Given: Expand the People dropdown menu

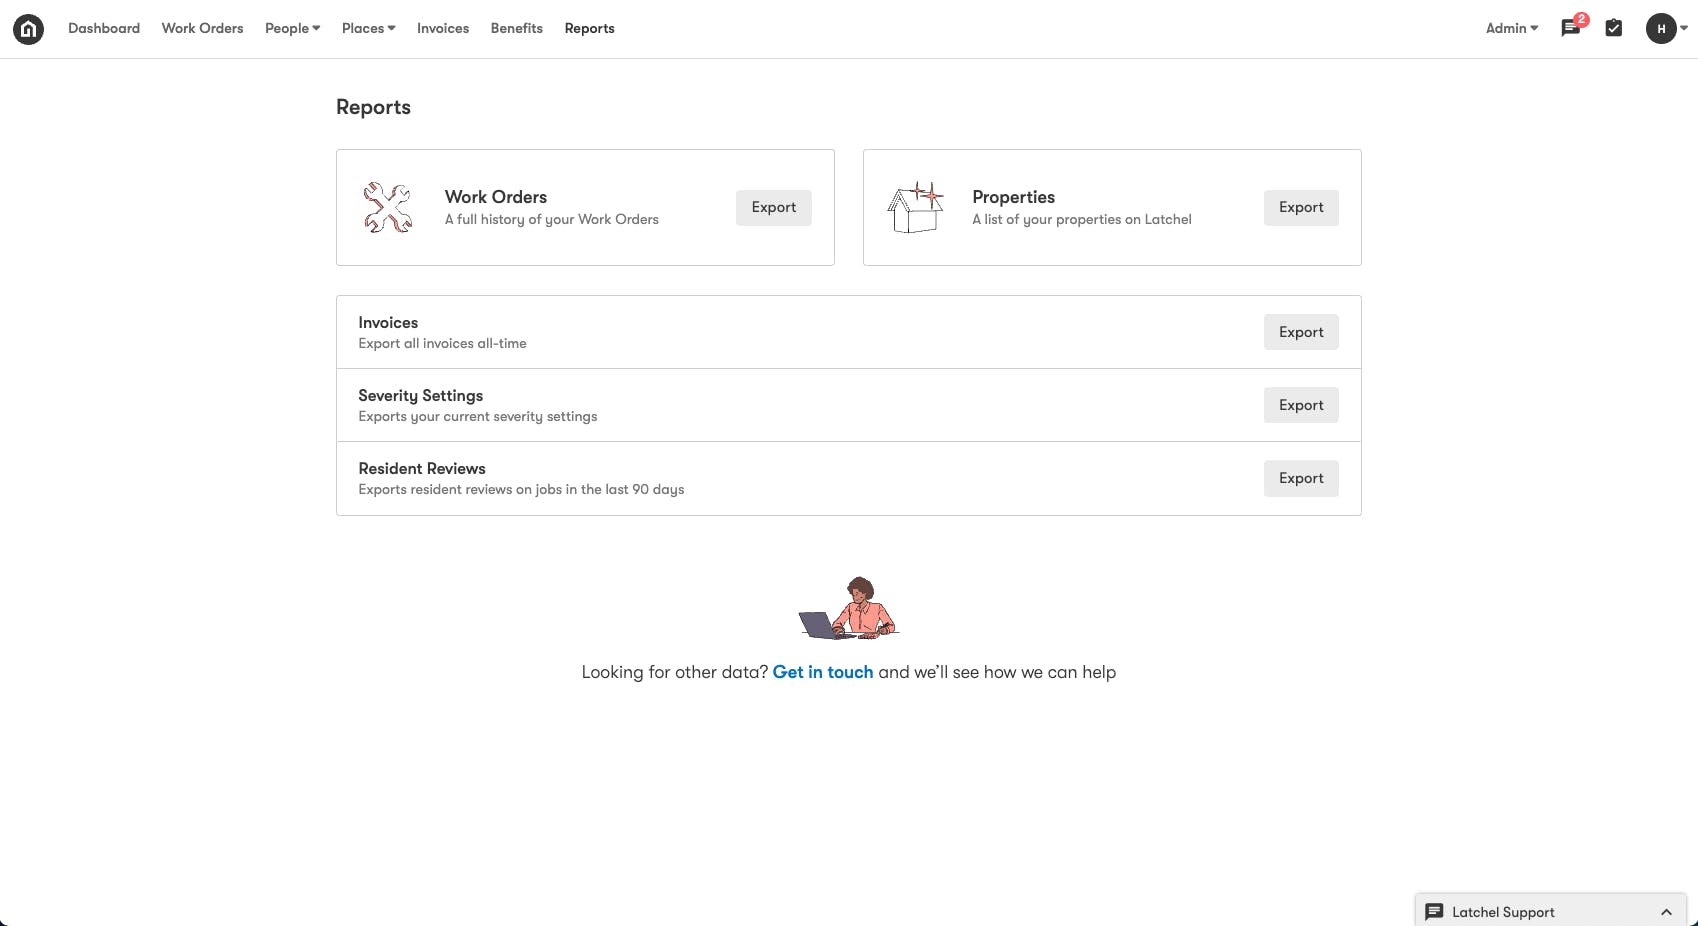Looking at the screenshot, I should coord(292,28).
